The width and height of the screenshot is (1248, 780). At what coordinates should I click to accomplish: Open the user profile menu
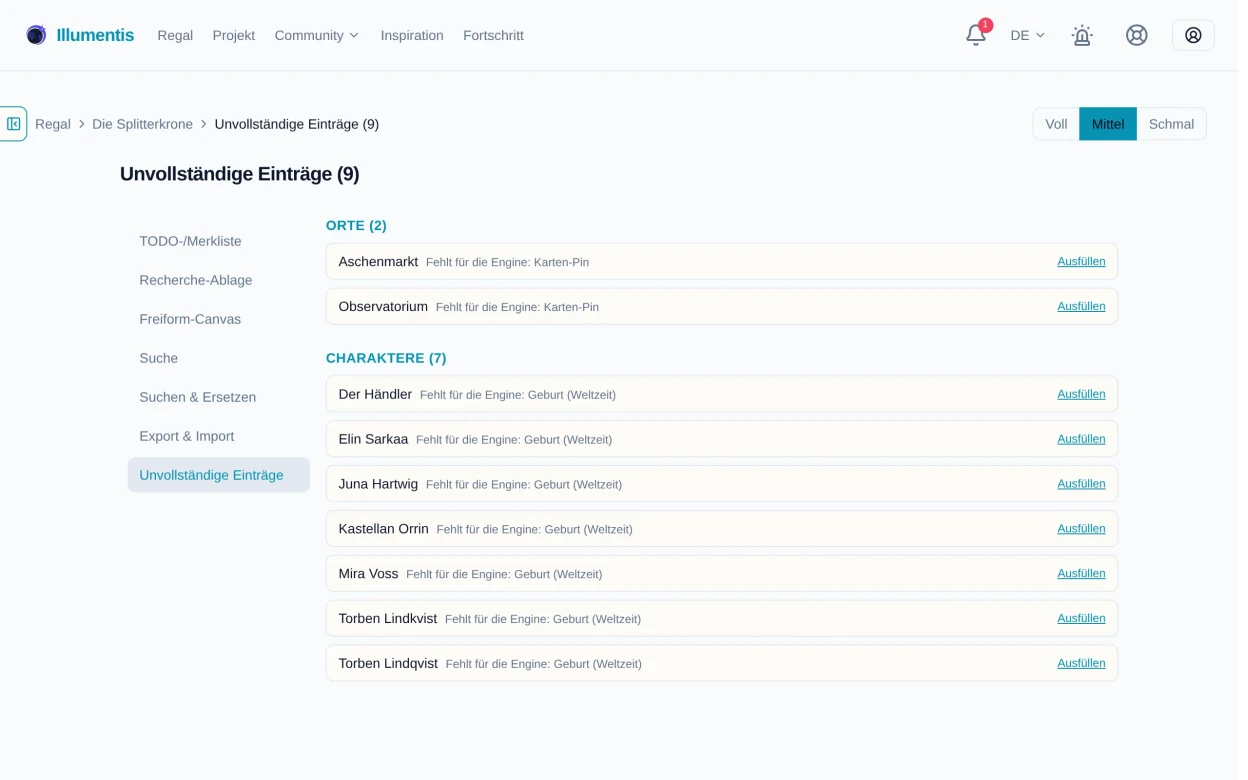(x=1193, y=35)
